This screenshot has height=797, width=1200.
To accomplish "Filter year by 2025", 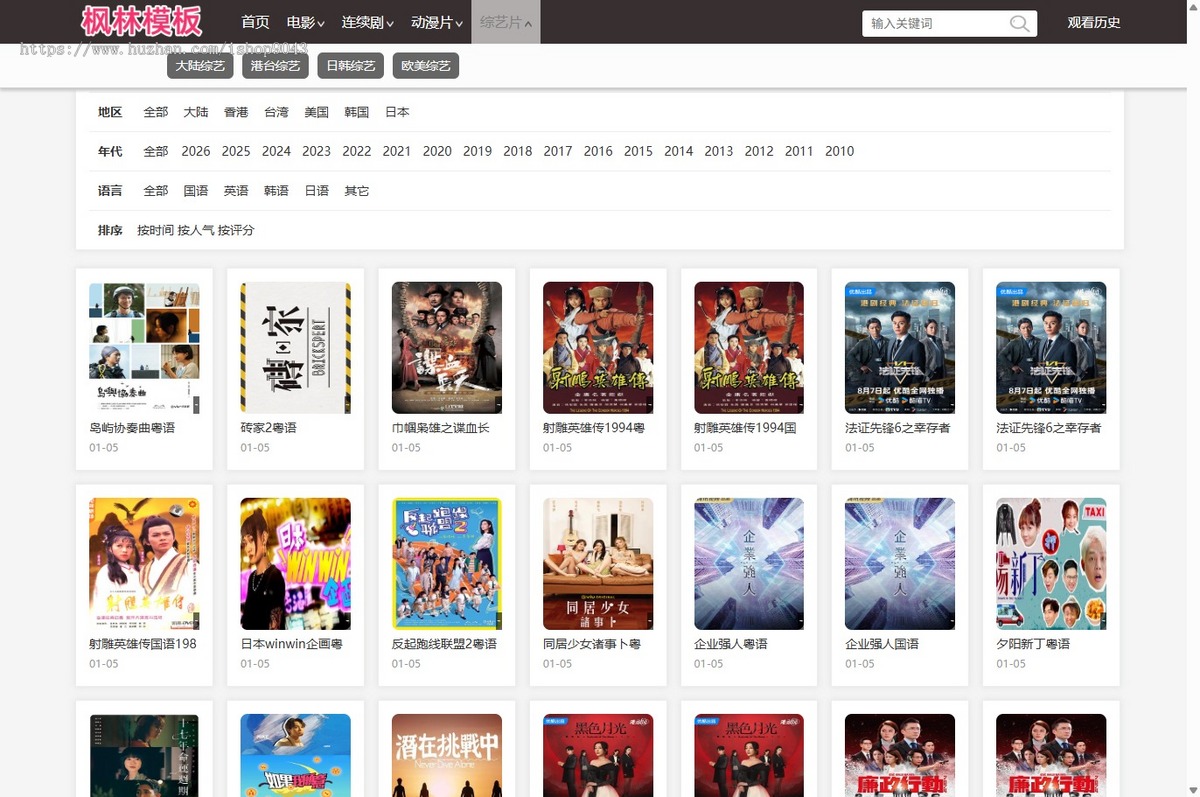I will click(x=236, y=151).
